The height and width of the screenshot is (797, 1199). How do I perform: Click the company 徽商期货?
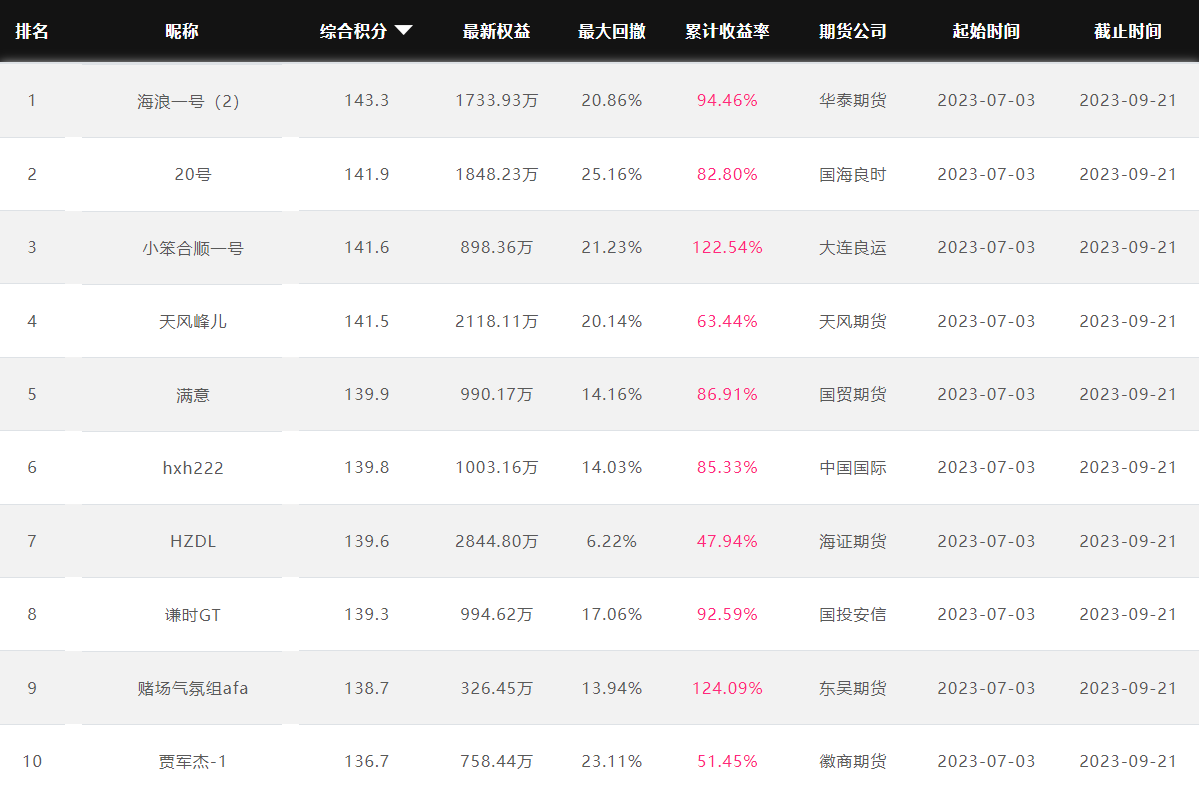tap(853, 761)
